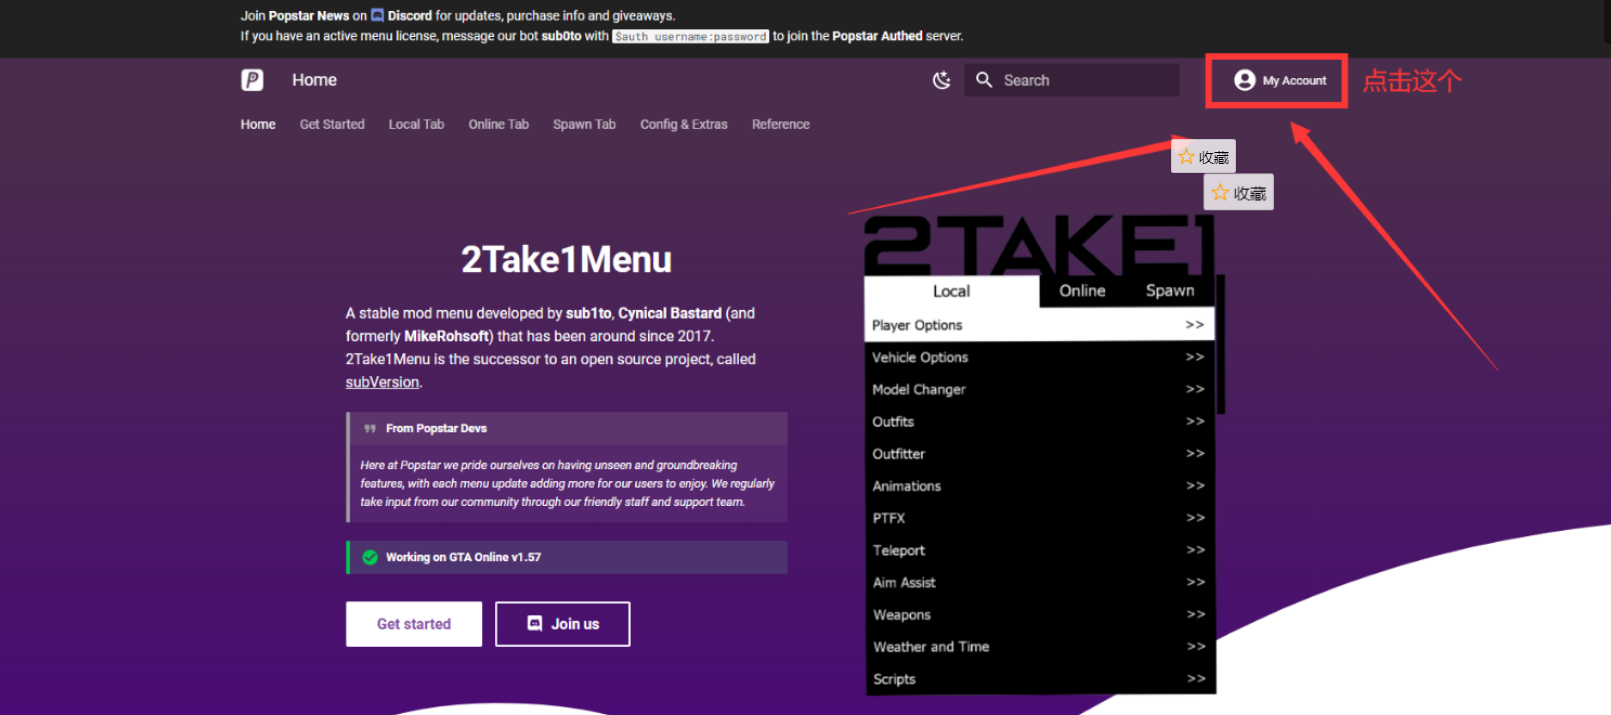The image size is (1611, 715).
Task: Switch to Spawn Tab section
Action: (x=584, y=124)
